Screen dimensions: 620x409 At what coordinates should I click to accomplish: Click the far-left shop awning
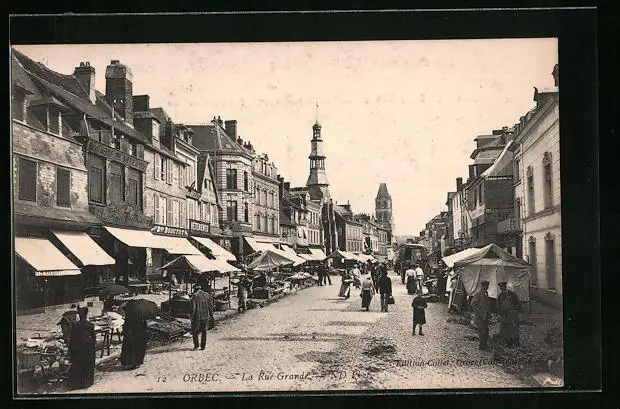coord(45,257)
